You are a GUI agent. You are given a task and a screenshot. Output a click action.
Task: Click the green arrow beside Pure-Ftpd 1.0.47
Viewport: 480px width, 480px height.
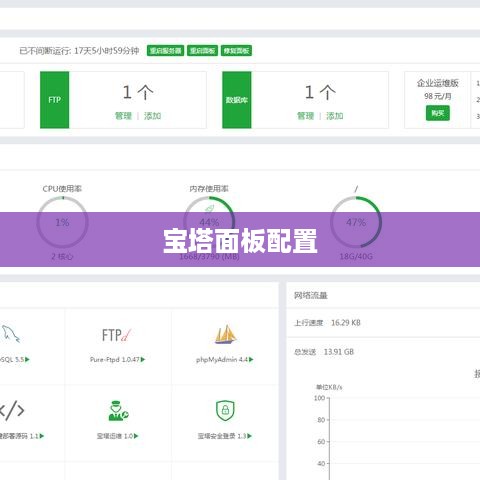pos(143,360)
